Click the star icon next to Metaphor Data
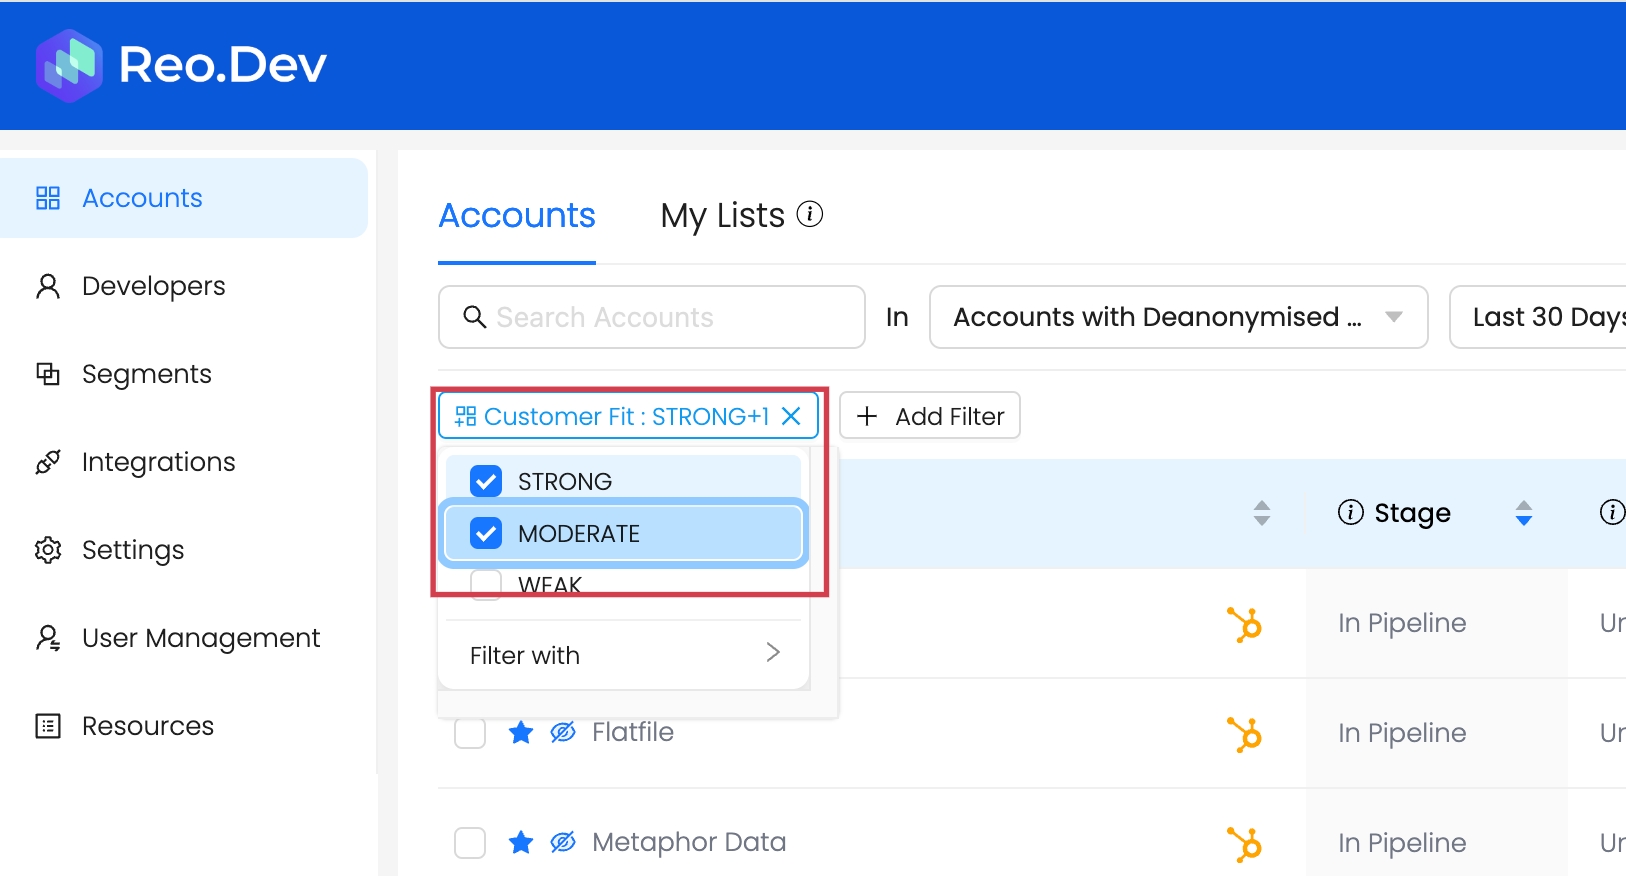This screenshot has height=876, width=1626. [x=521, y=843]
